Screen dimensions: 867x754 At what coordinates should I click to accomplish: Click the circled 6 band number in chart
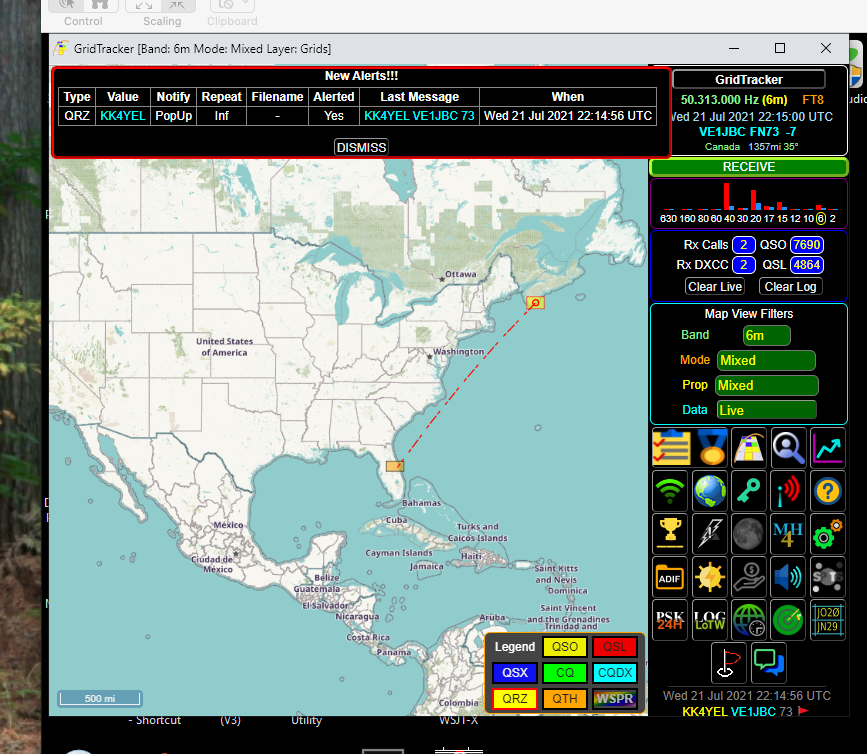click(x=821, y=218)
